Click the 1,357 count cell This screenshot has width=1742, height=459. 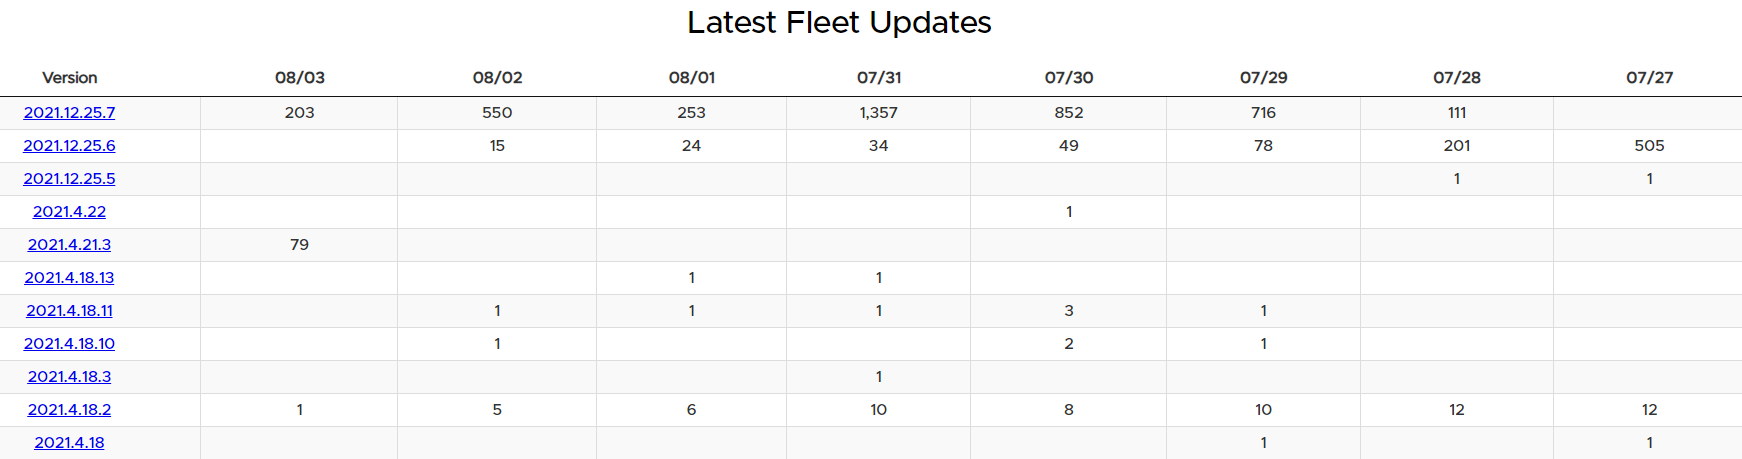point(879,113)
